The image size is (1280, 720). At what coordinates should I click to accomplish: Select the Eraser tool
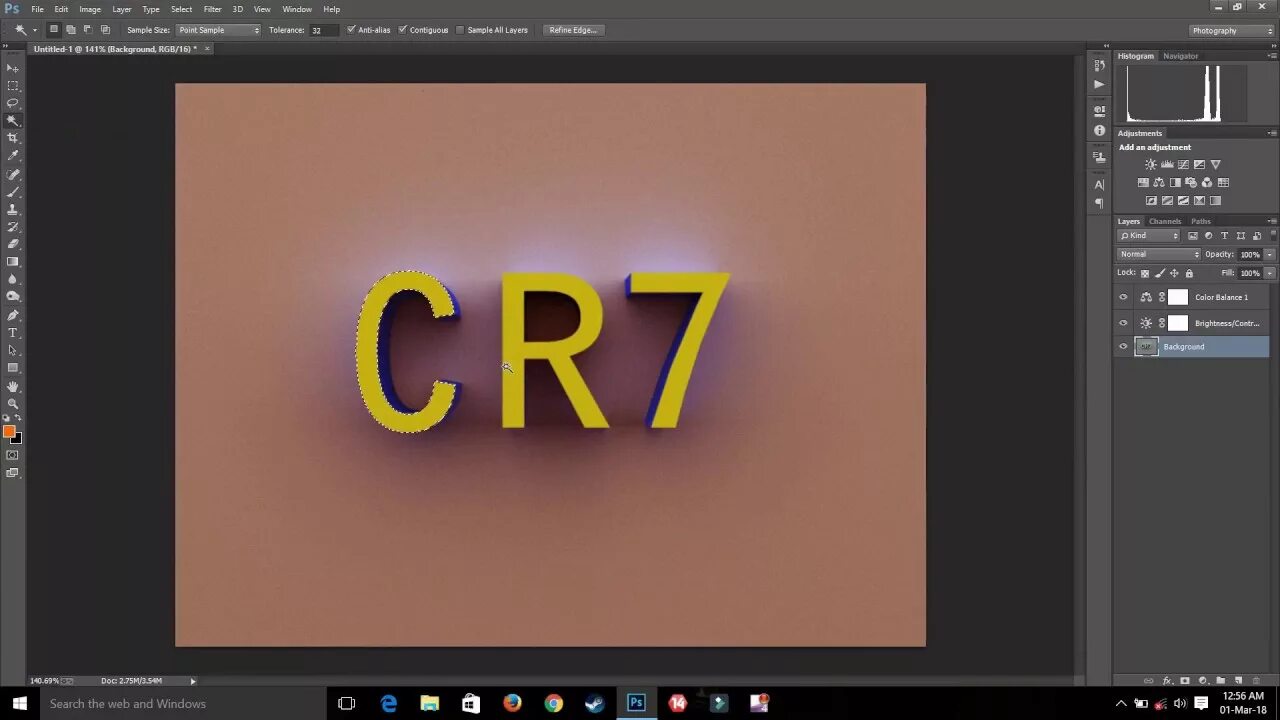pos(13,244)
